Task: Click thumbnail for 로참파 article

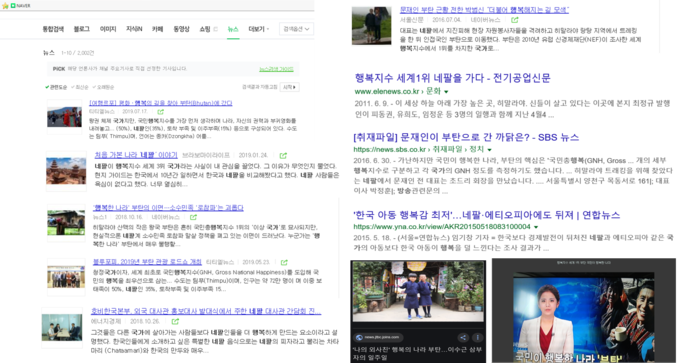Action: pyautogui.click(x=66, y=223)
